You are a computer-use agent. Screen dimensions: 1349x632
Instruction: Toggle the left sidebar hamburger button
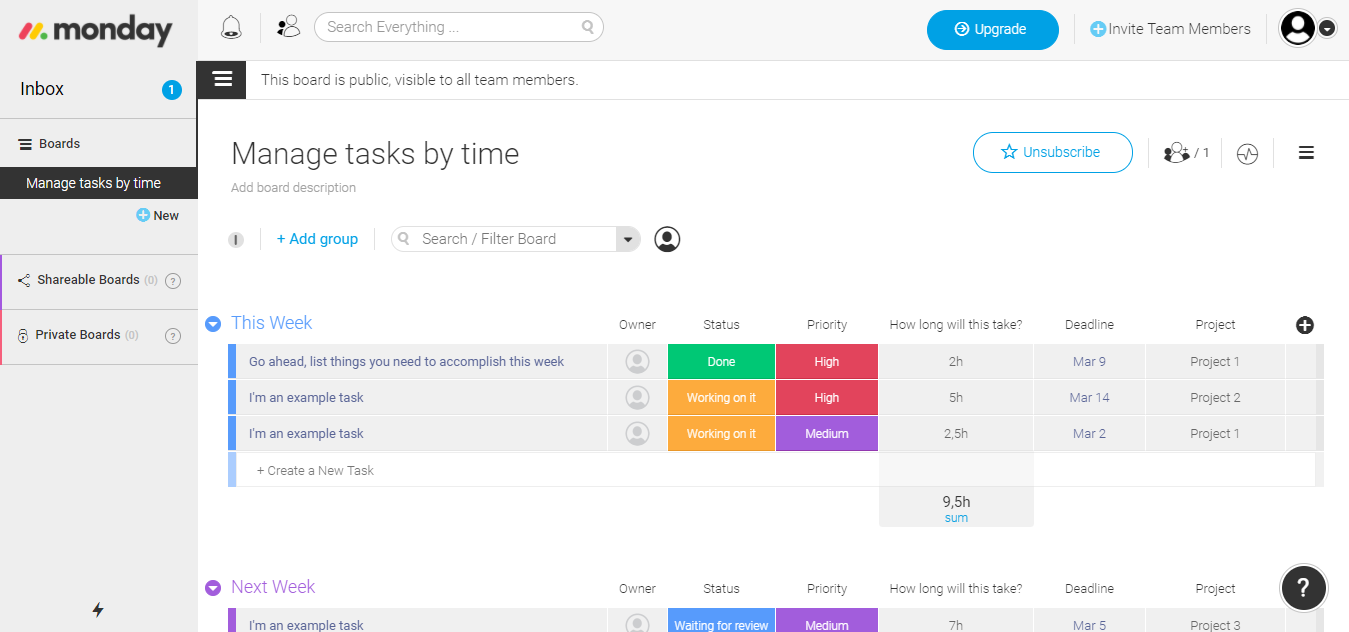coord(222,79)
